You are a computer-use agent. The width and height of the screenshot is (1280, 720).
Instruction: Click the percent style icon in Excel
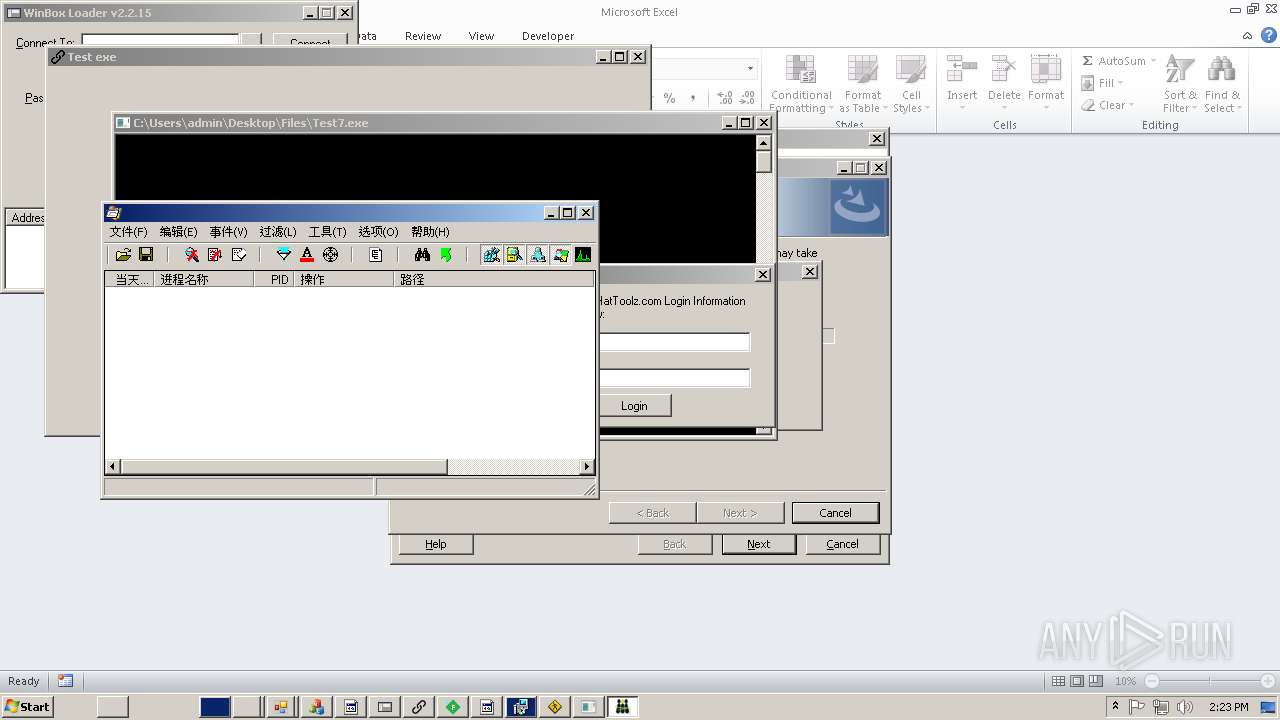pyautogui.click(x=669, y=98)
